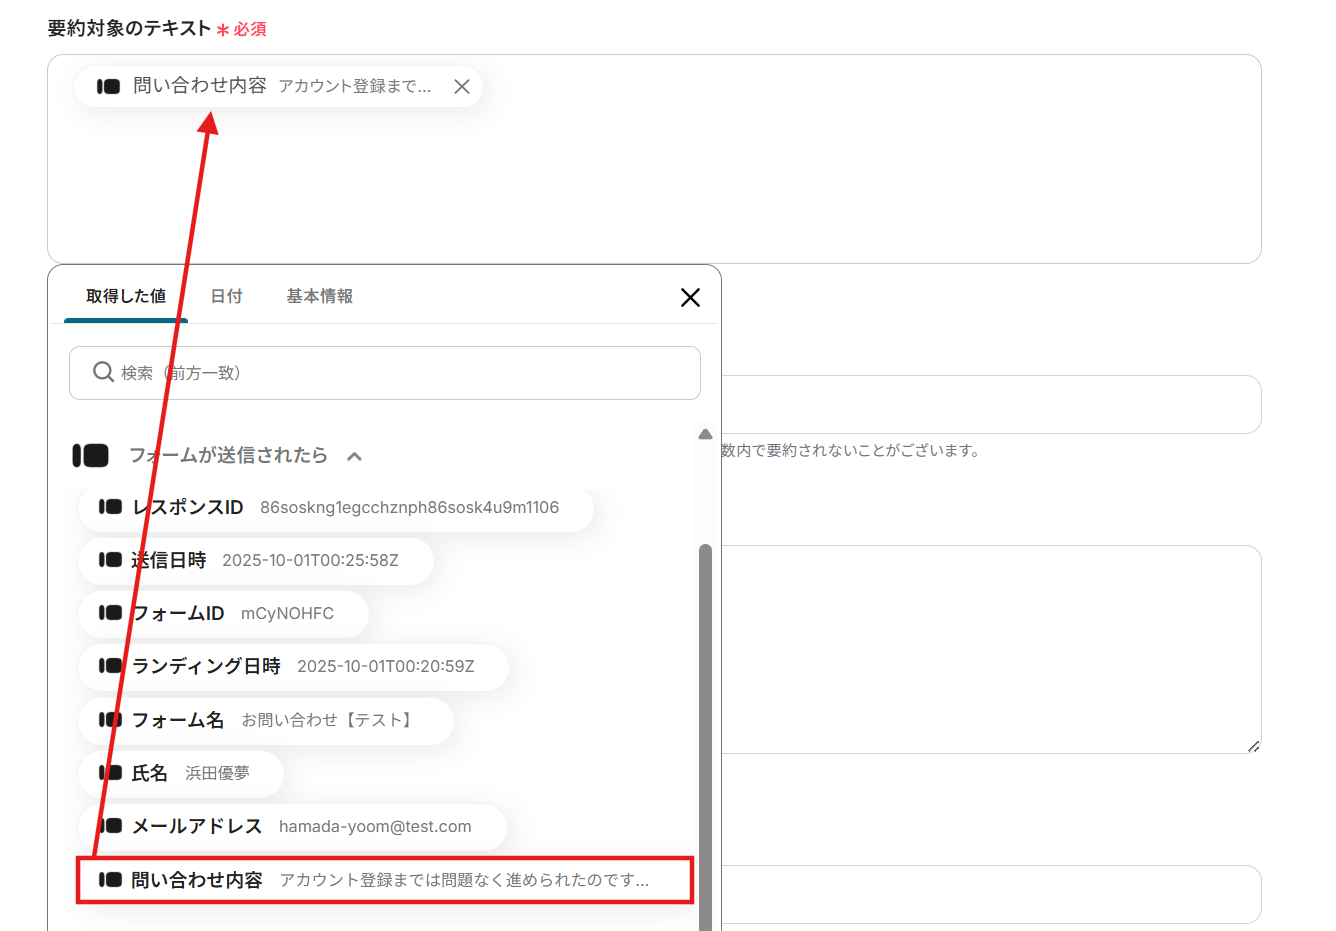The image size is (1336, 931).
Task: Click the icon beside 問い合わせ内容 in list
Action: (110, 880)
